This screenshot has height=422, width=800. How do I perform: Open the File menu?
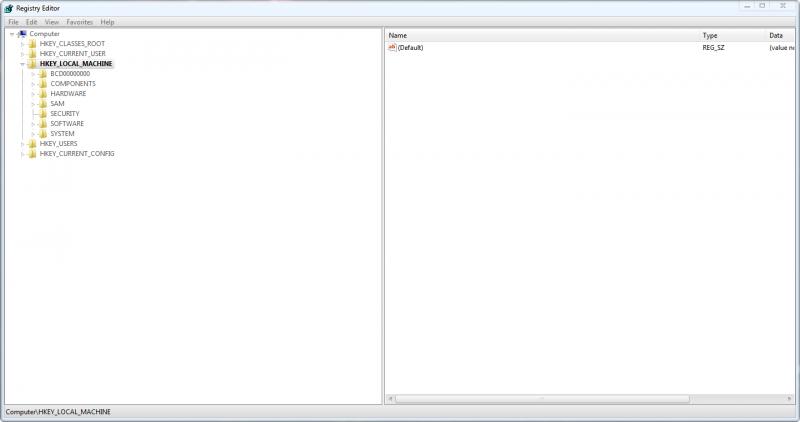pos(13,22)
